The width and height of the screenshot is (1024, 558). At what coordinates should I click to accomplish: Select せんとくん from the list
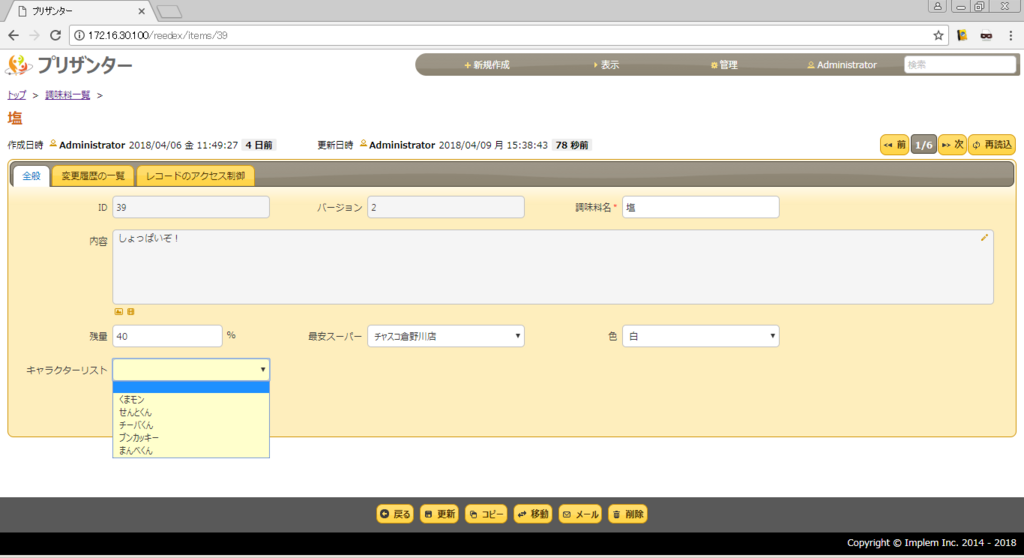[x=191, y=412]
